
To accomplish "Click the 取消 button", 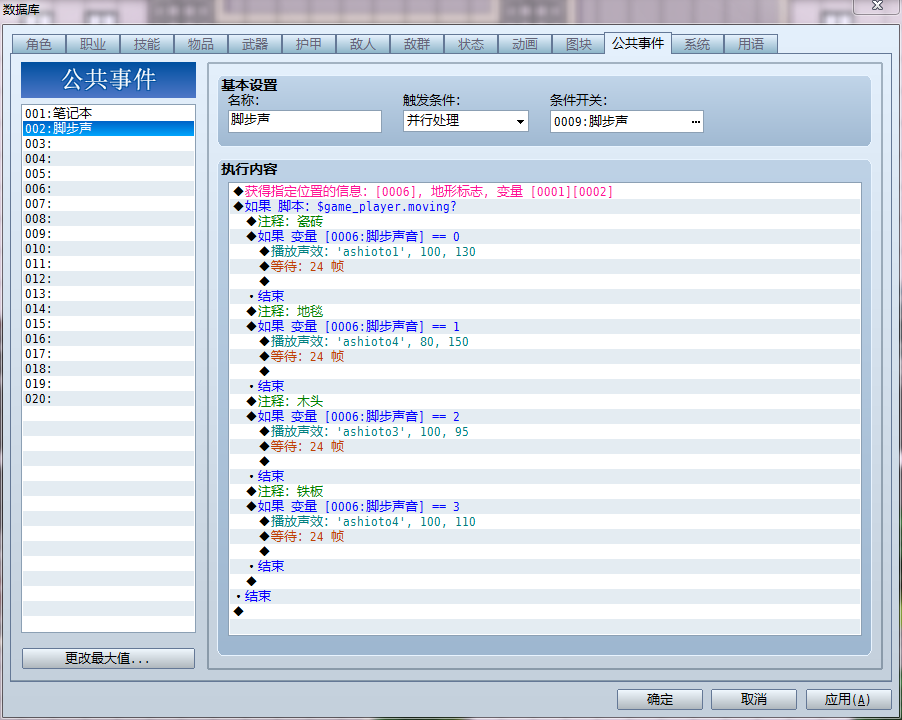I will coord(754,699).
